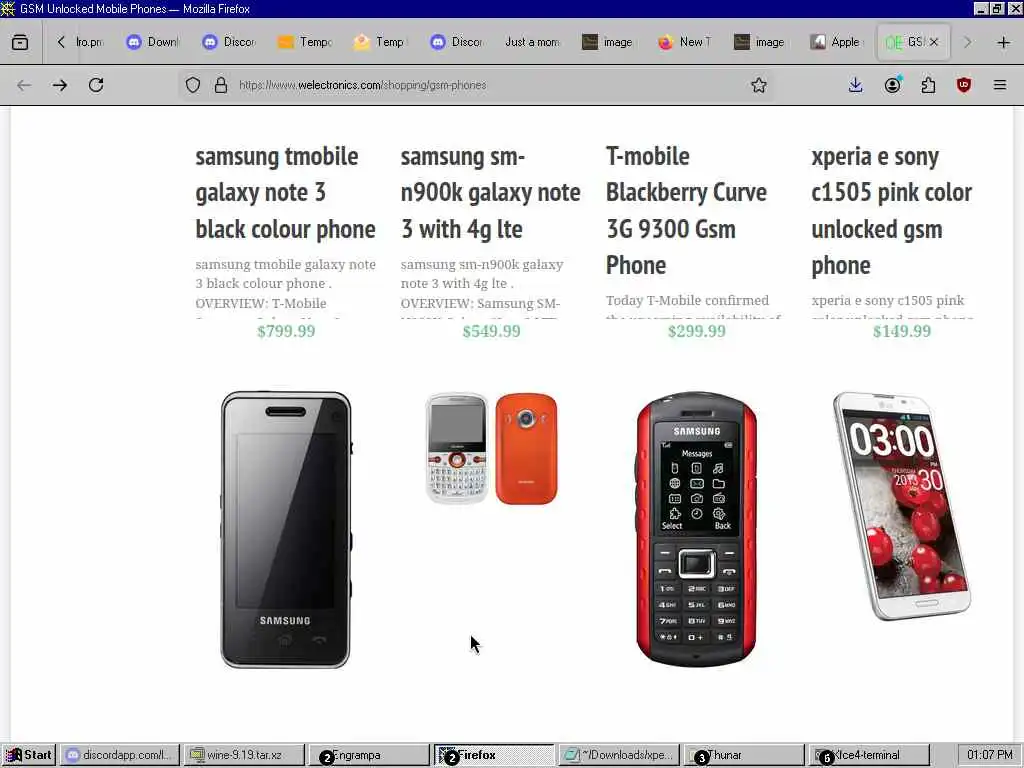Open samsung tmobile galaxy note 3 black title
This screenshot has height=768, width=1024.
click(285, 193)
